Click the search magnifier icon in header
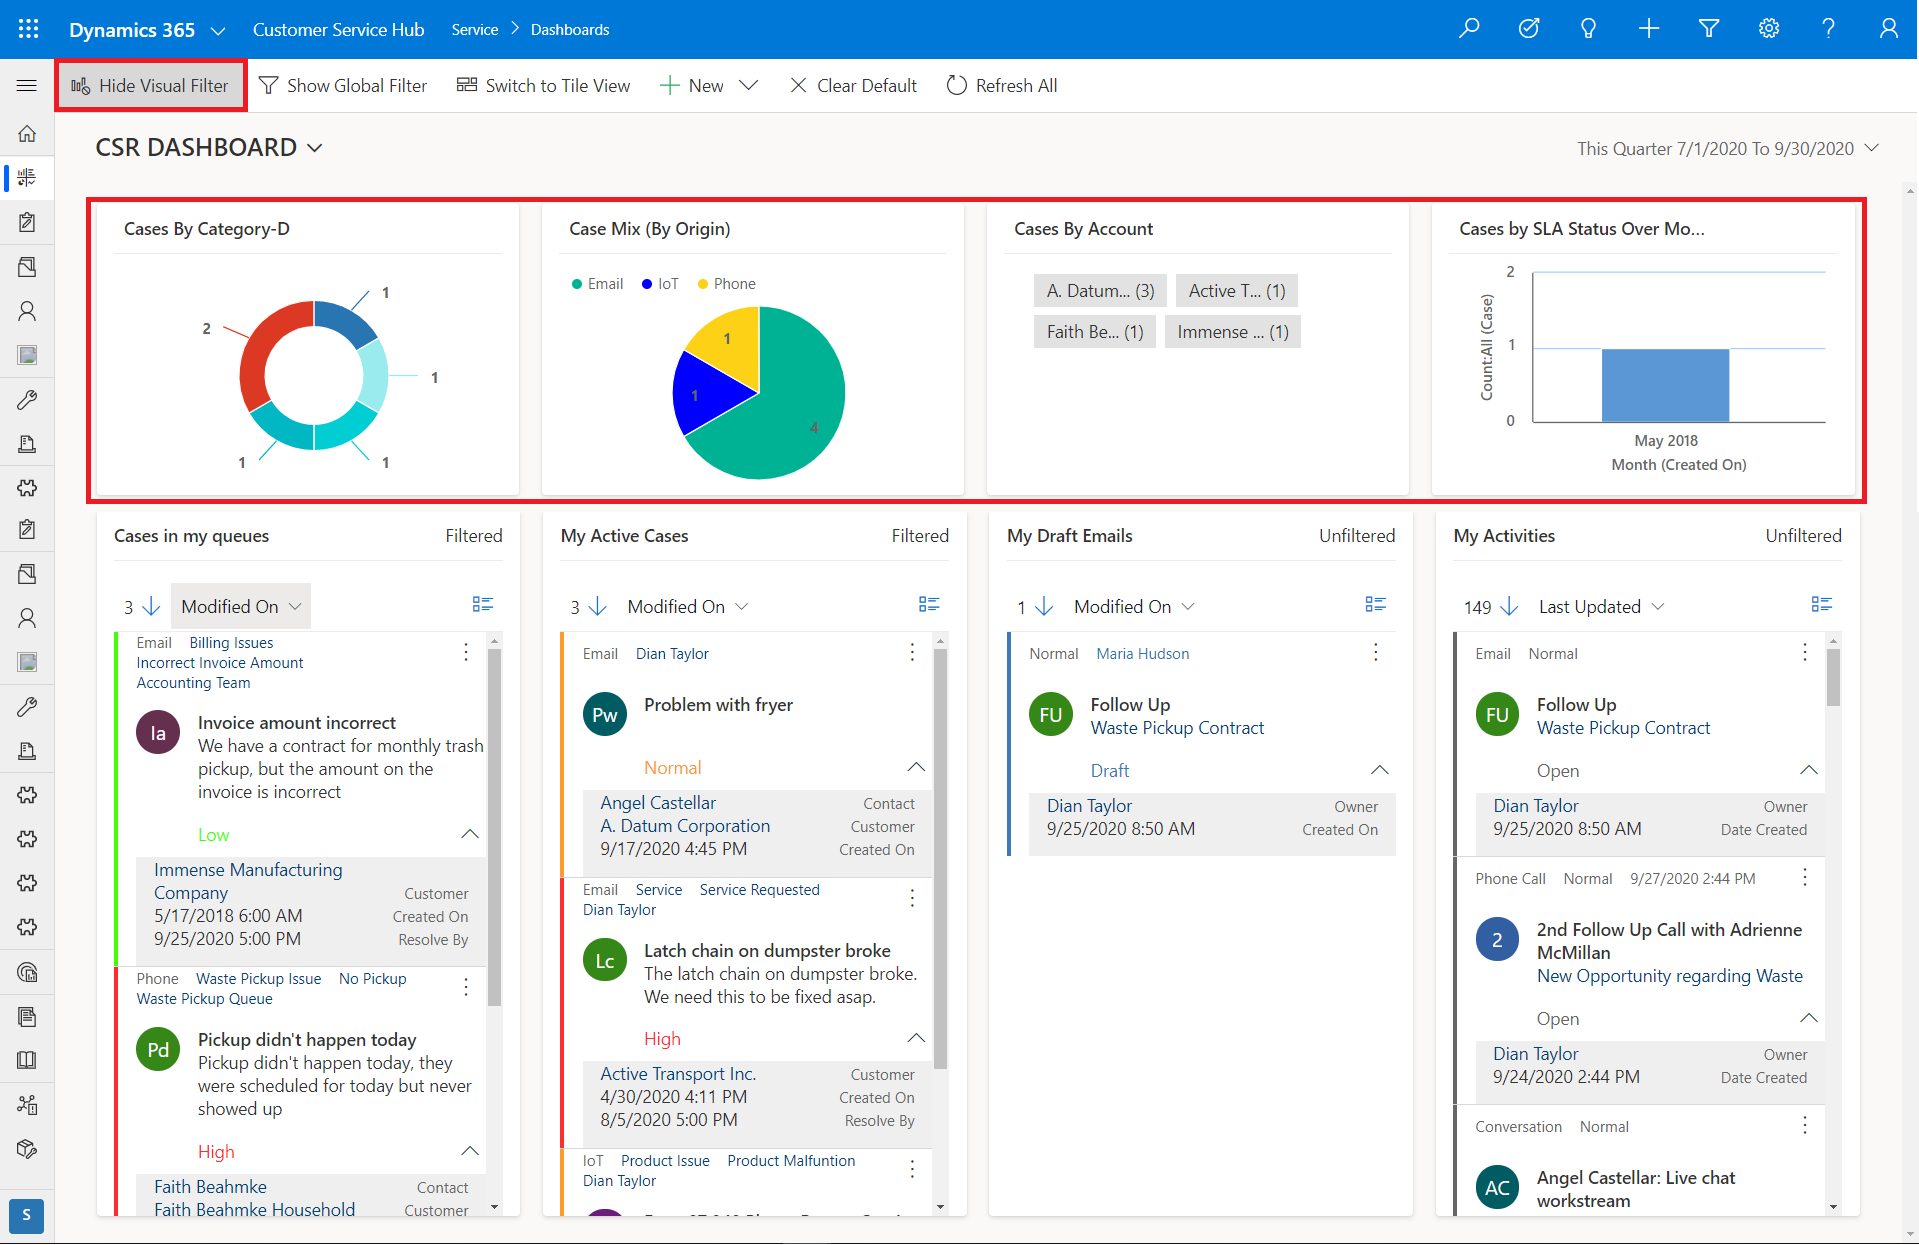This screenshot has width=1919, height=1245. coord(1469,29)
